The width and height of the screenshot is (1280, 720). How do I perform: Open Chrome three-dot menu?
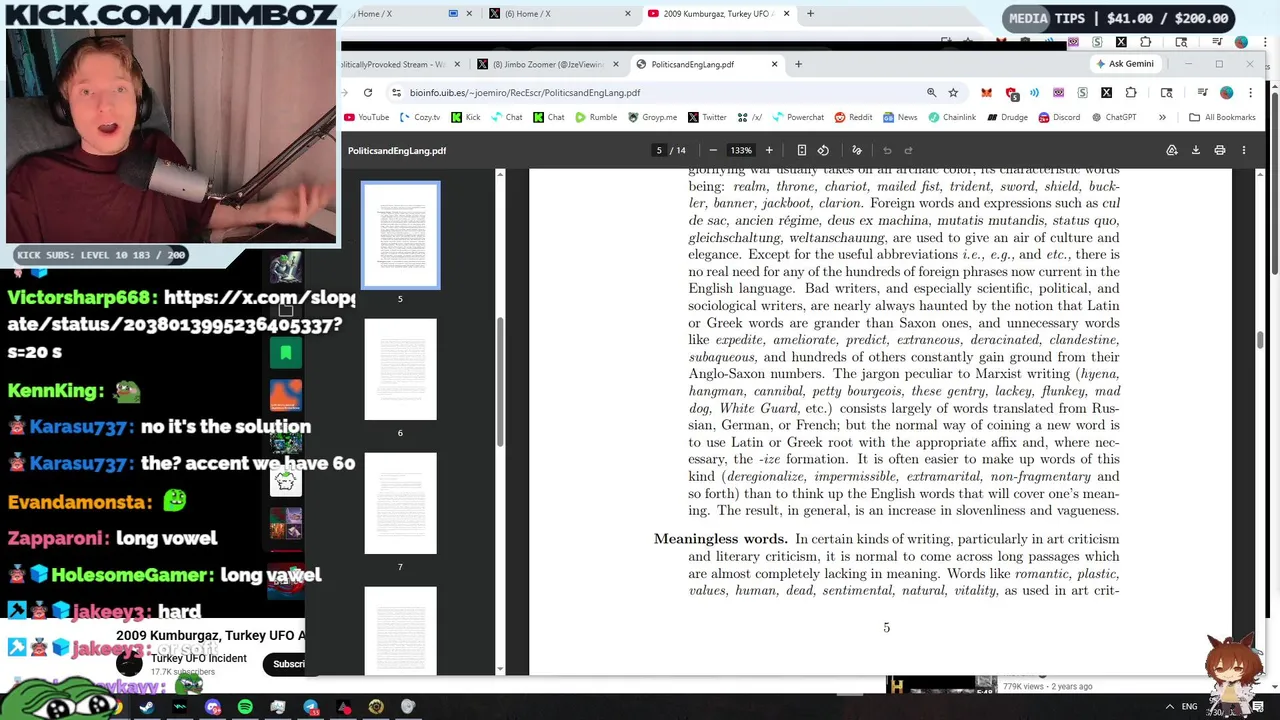(x=1250, y=92)
